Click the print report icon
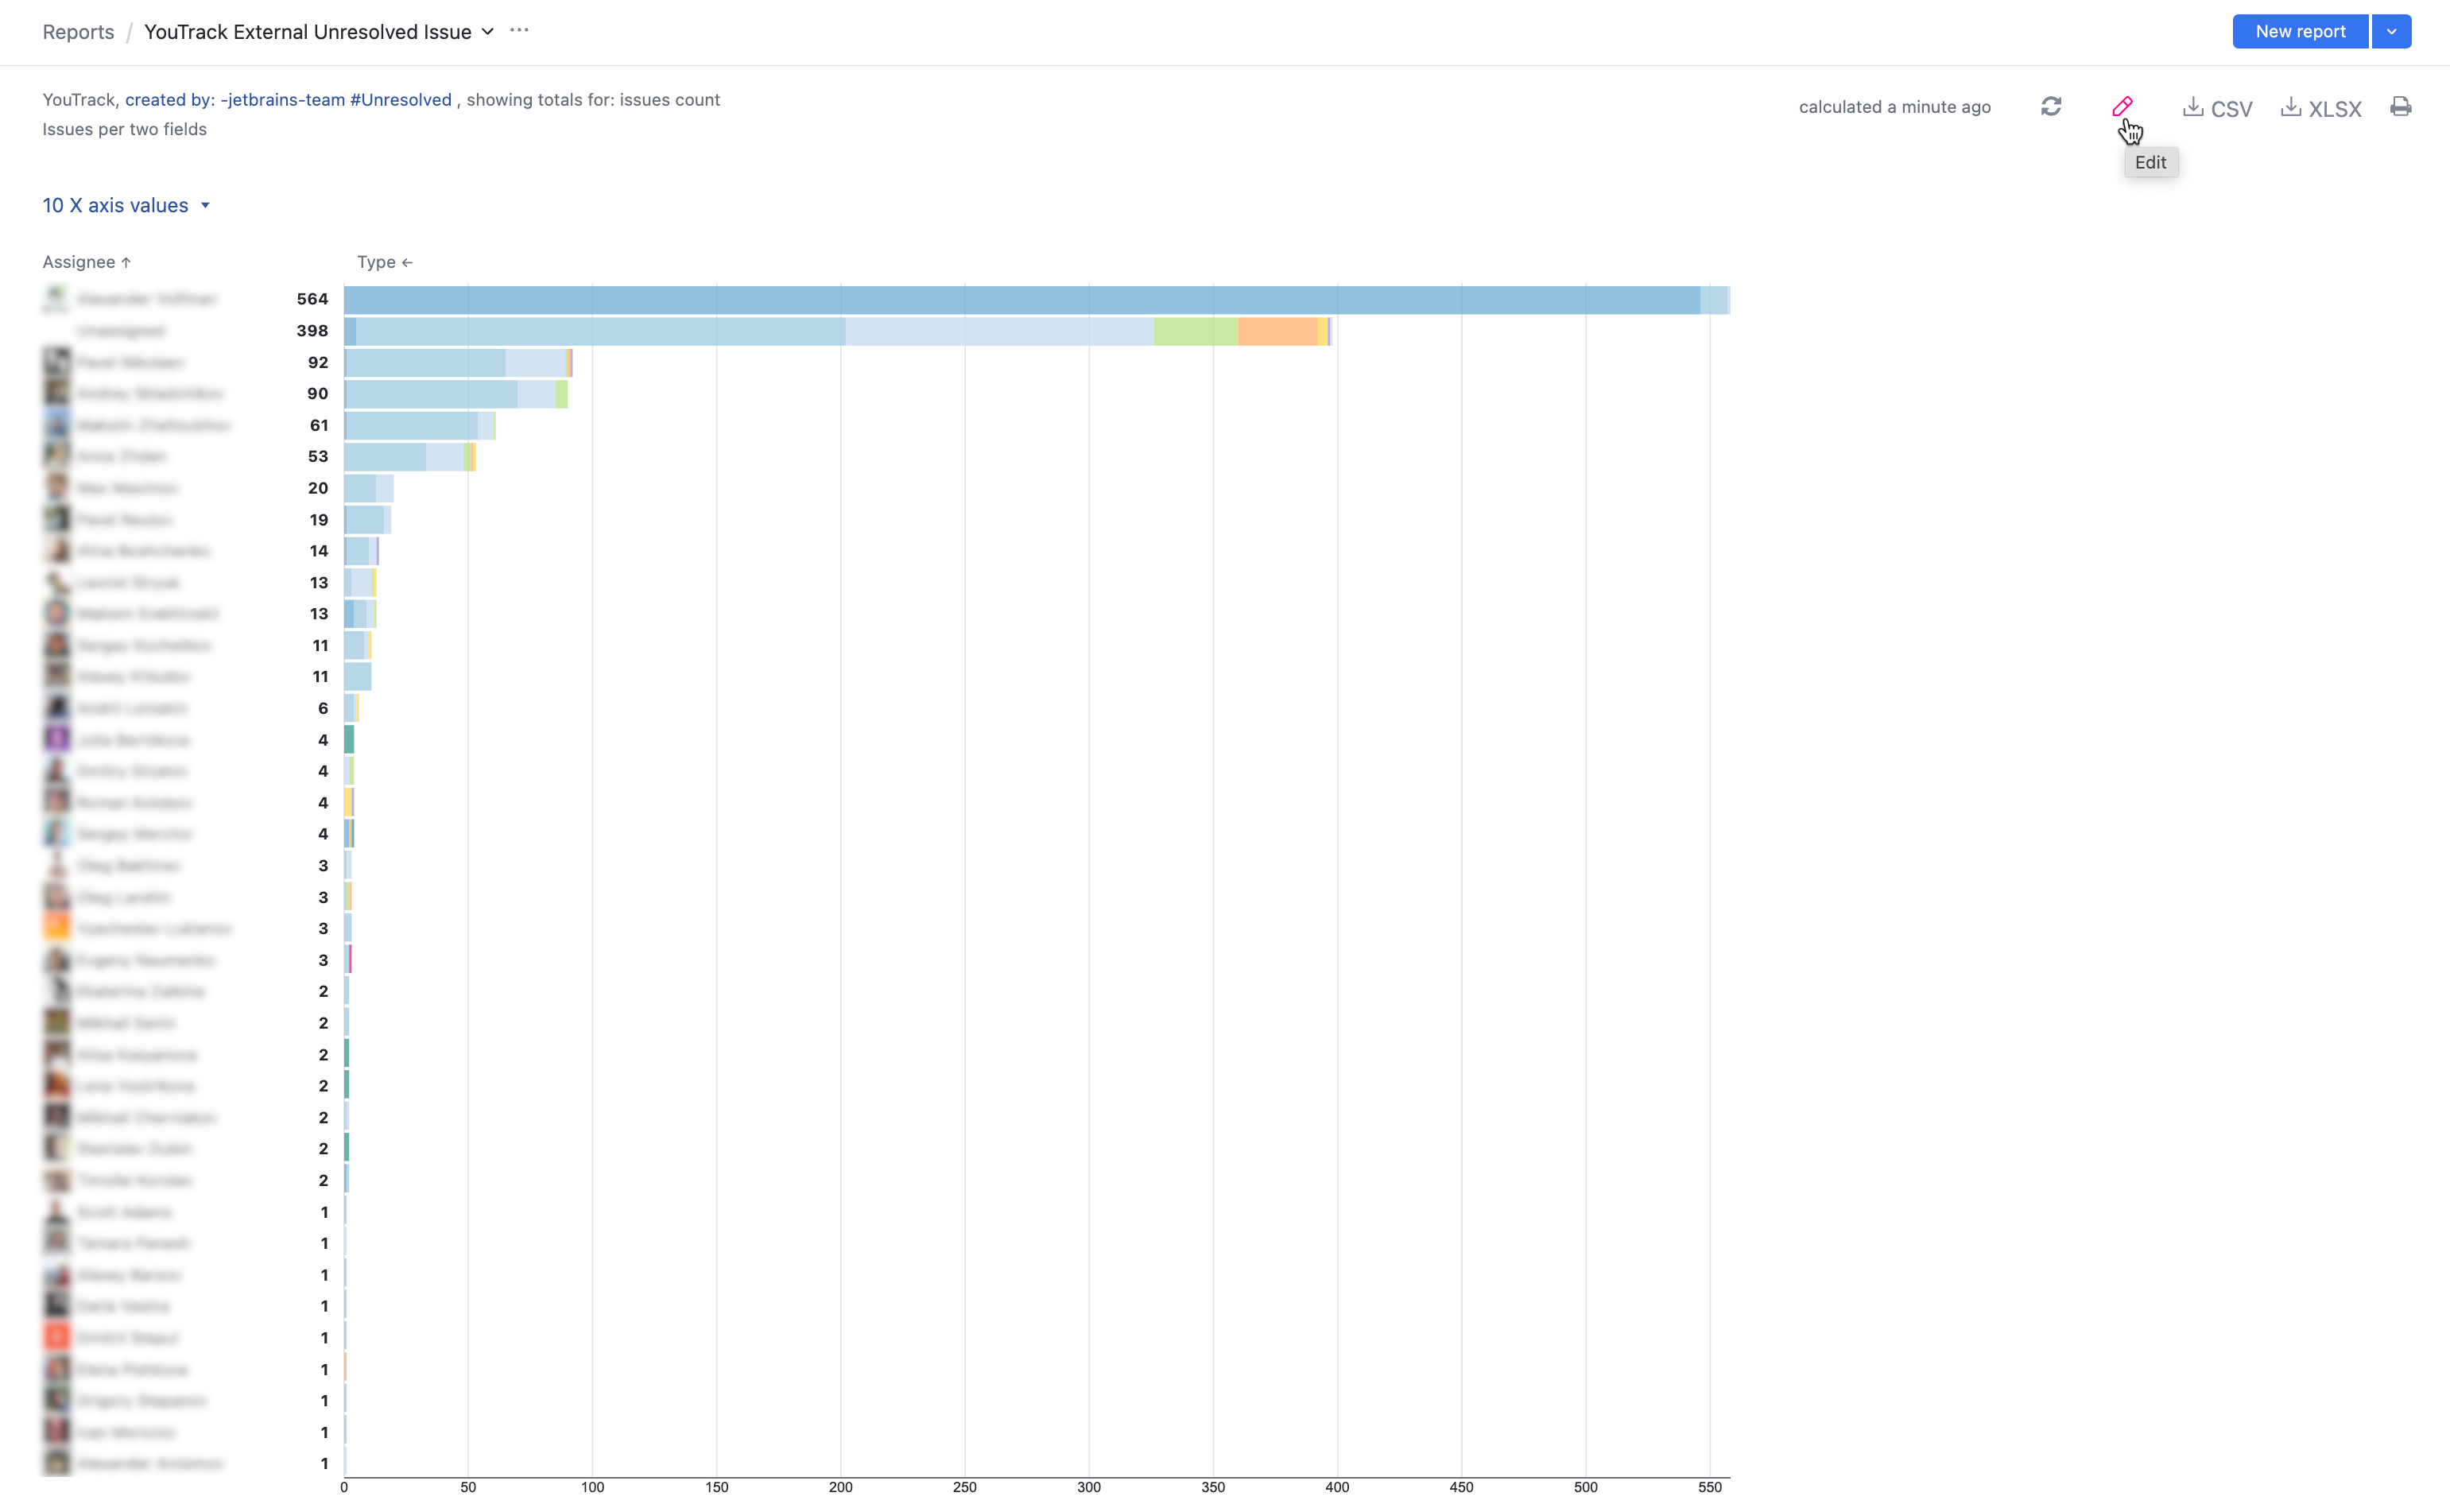2450x1512 pixels. tap(2400, 106)
